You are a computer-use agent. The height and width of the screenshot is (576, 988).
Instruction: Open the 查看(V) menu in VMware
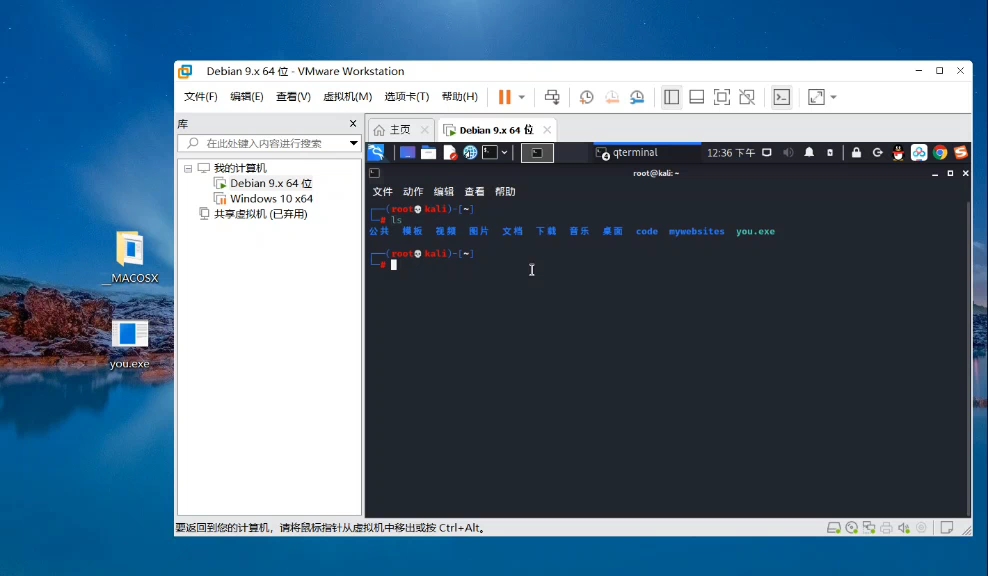[293, 96]
